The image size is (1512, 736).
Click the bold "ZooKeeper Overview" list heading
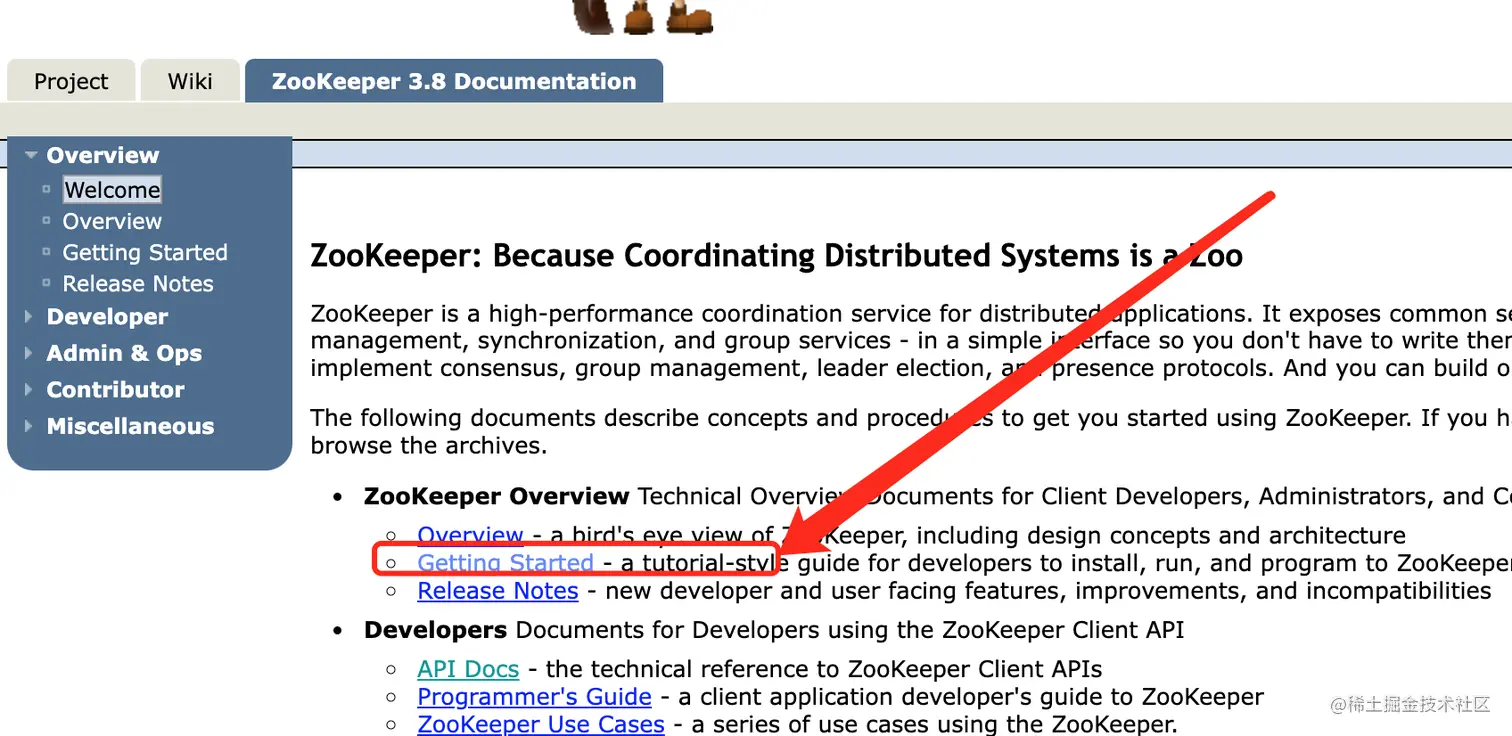[x=497, y=497]
